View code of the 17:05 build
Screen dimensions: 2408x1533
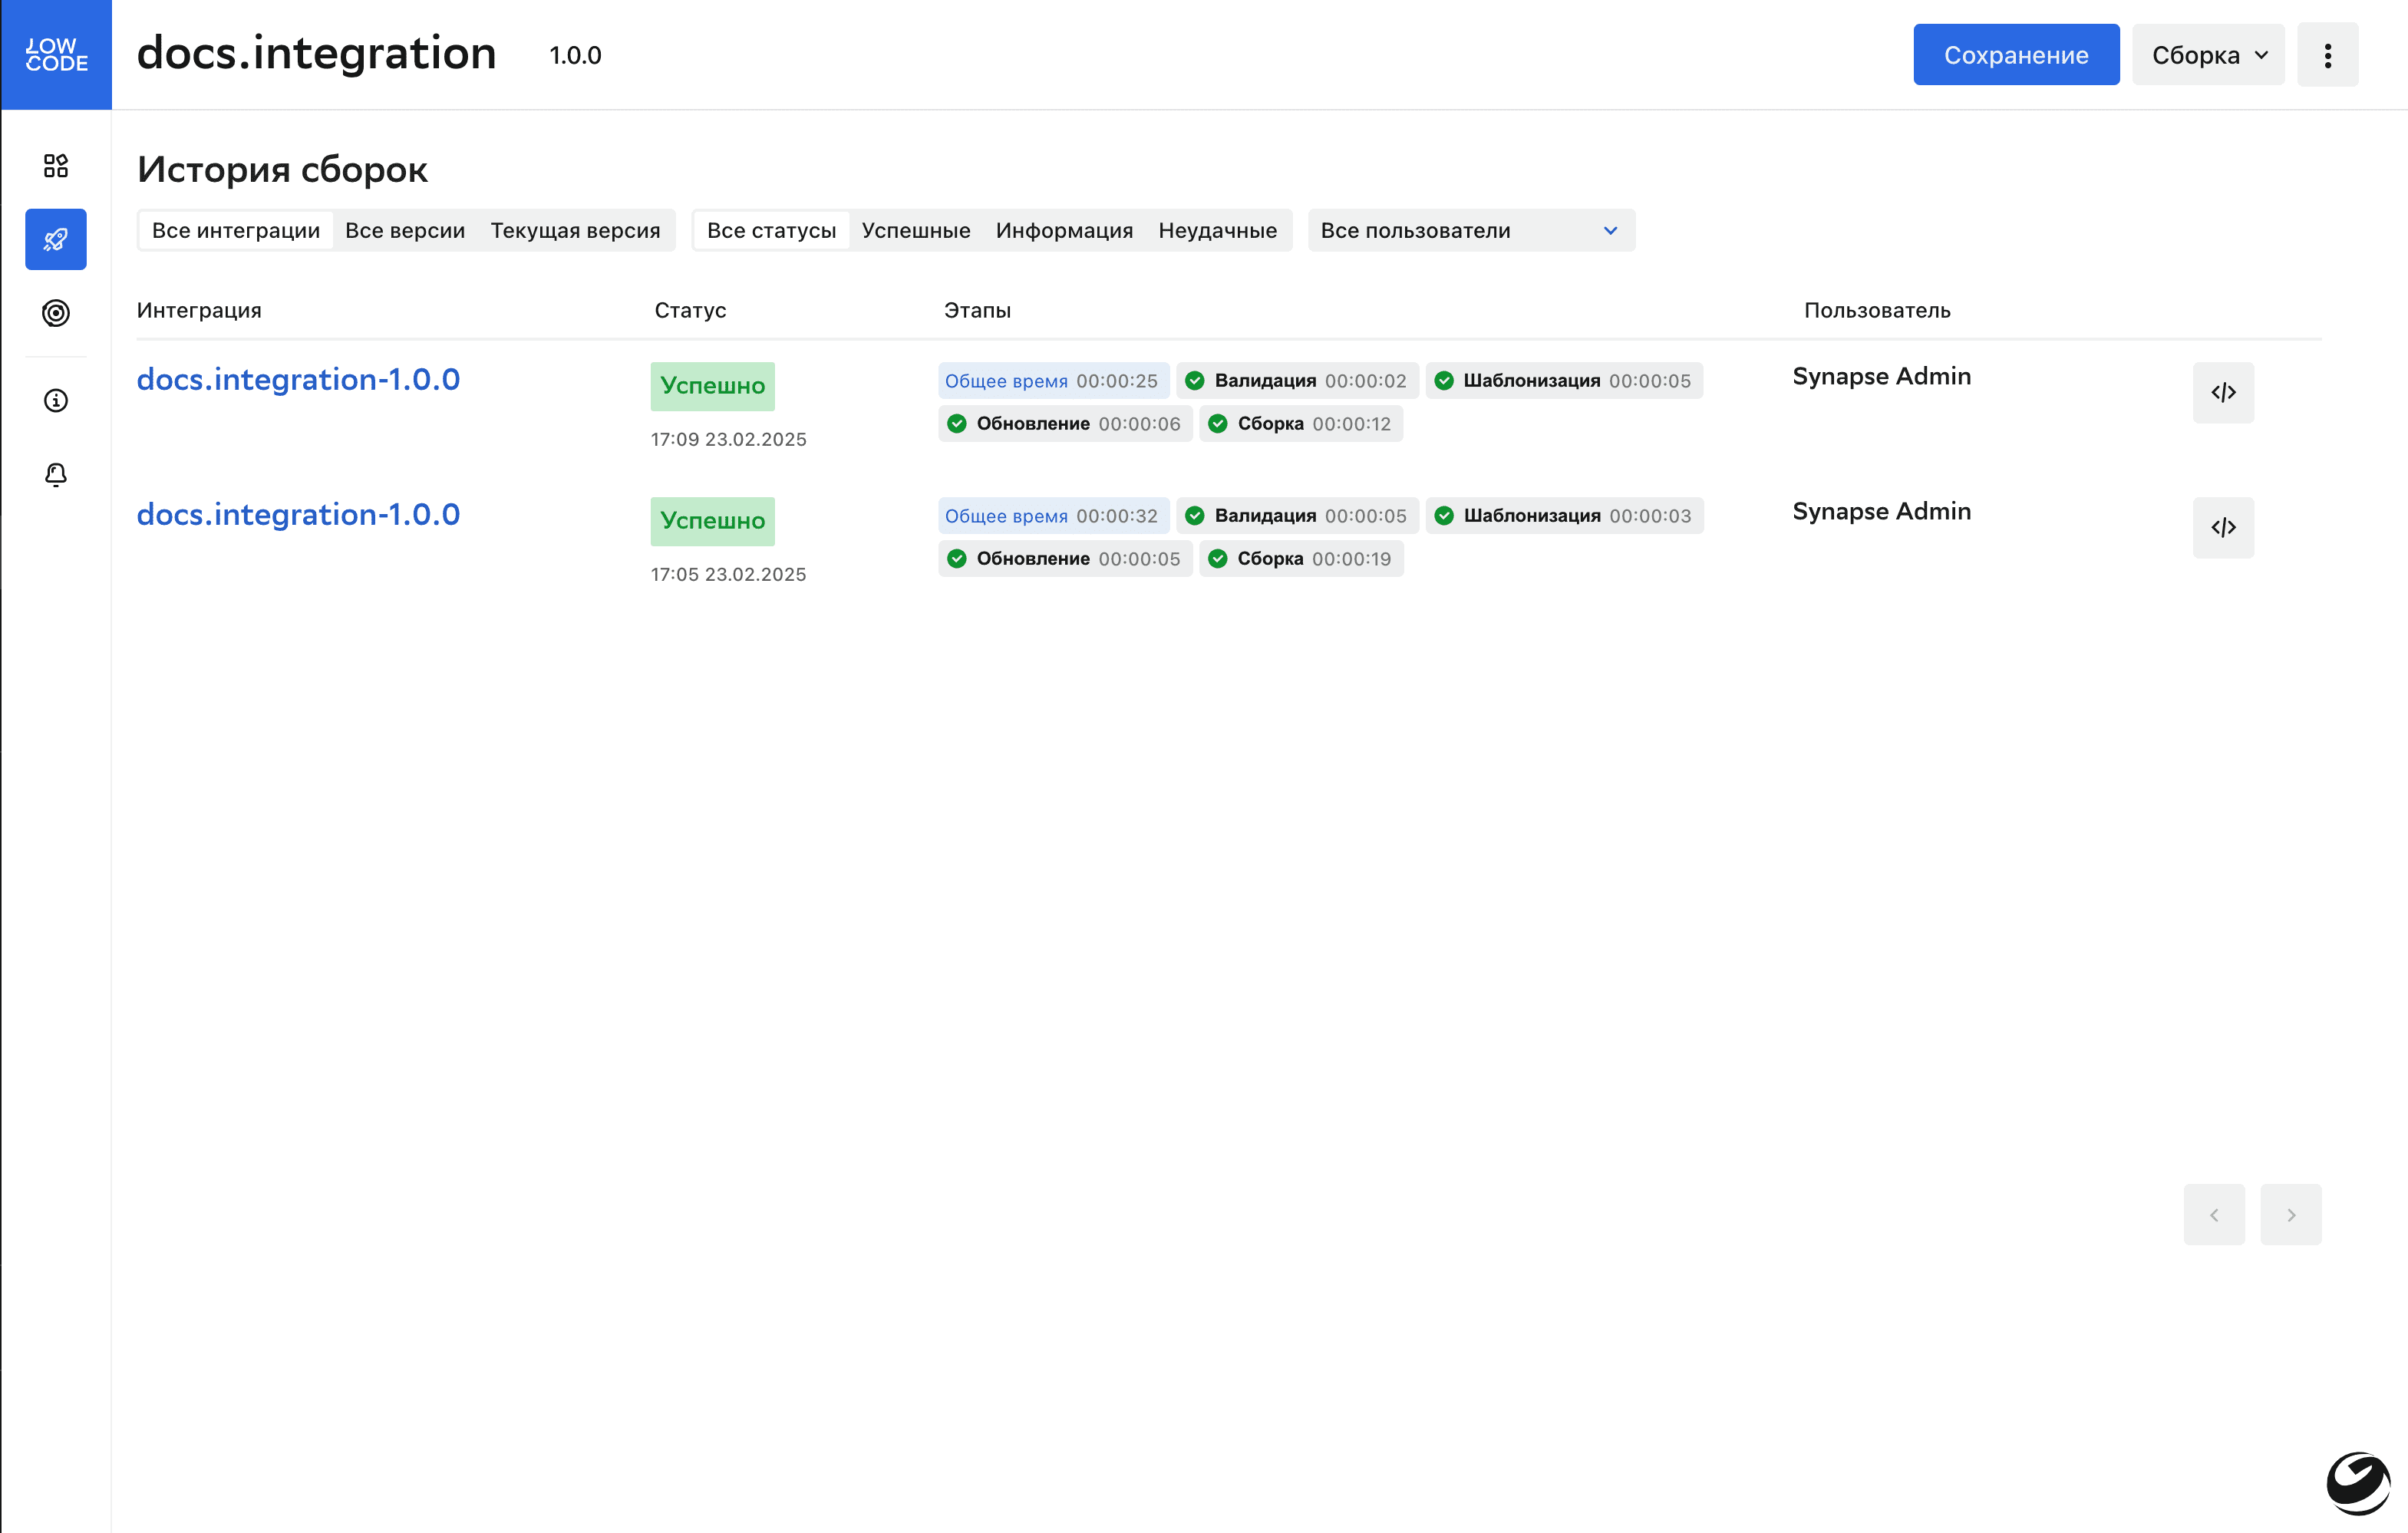click(2223, 528)
